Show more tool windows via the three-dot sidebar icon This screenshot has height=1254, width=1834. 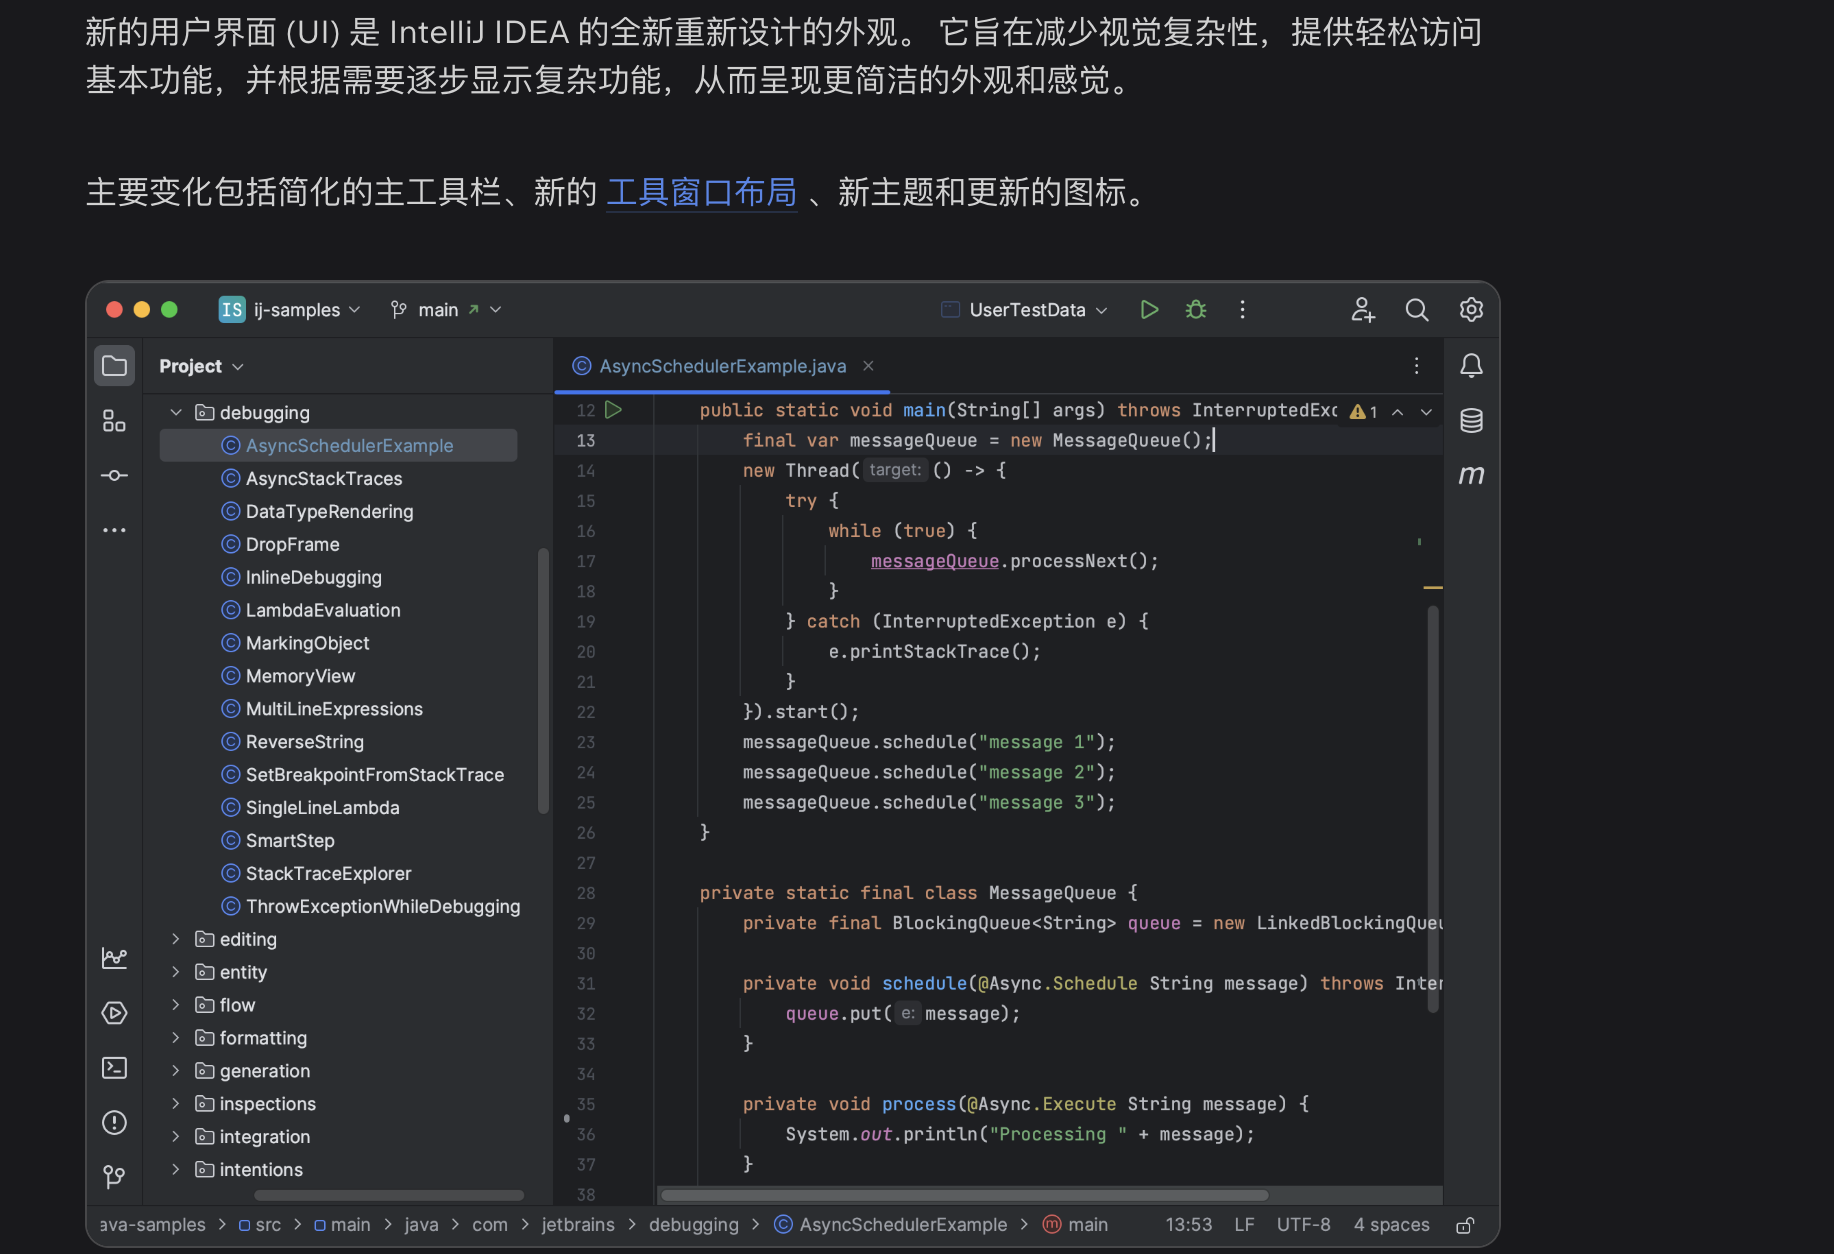(114, 530)
